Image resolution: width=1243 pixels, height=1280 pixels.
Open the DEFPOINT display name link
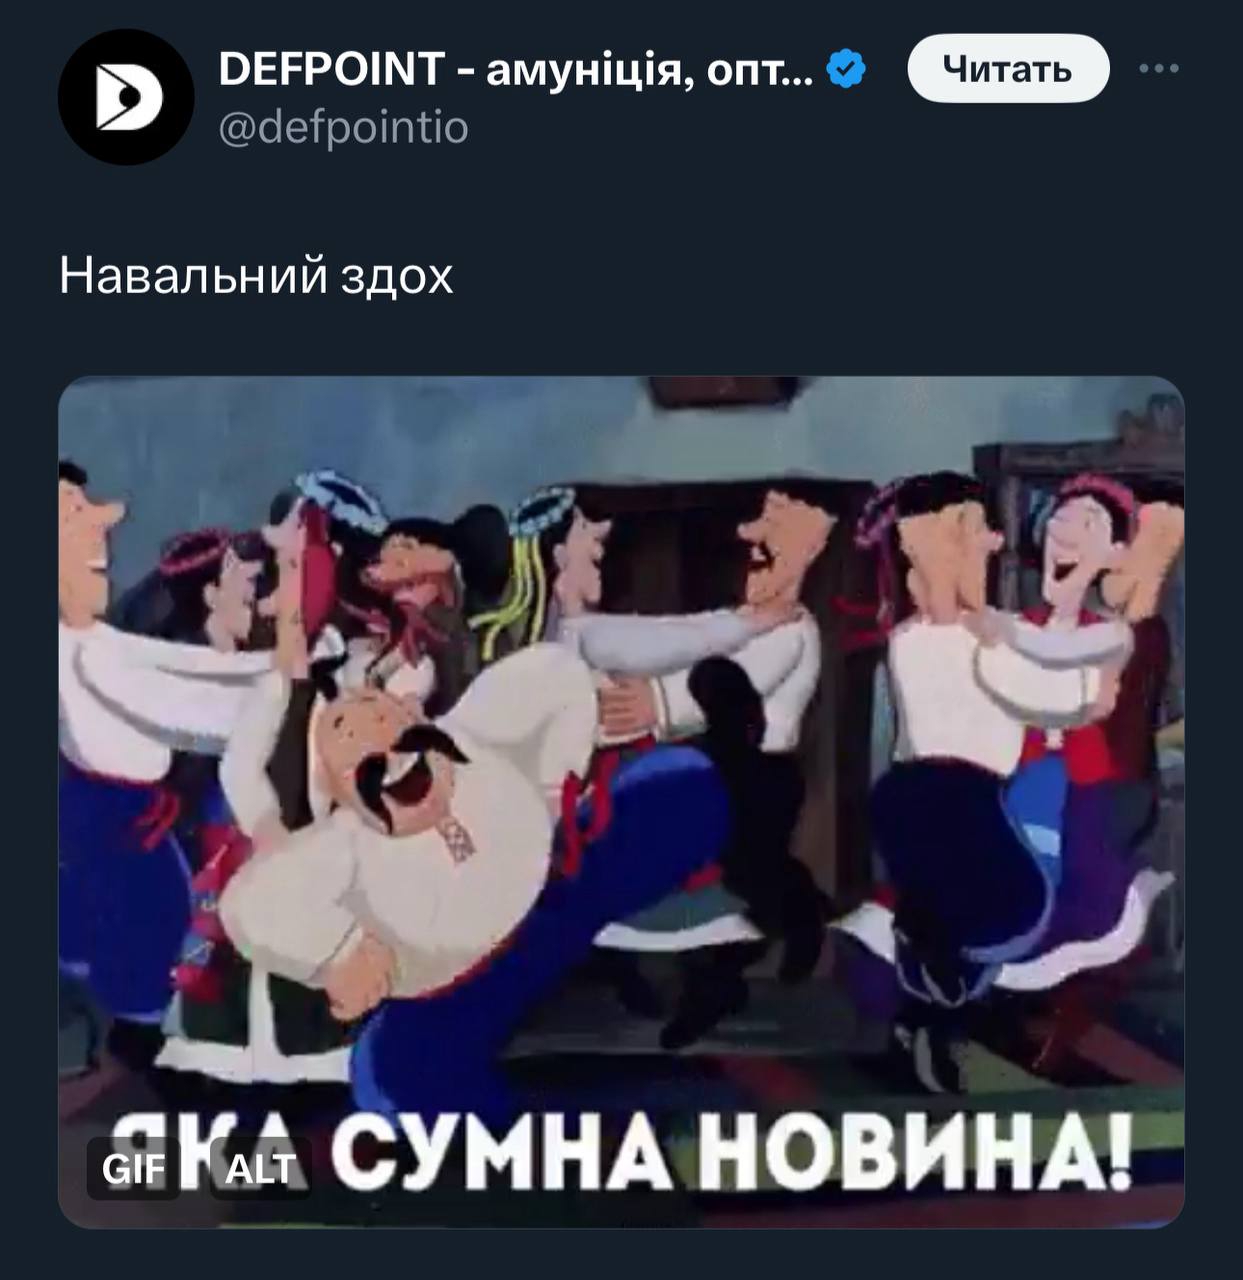click(x=516, y=69)
